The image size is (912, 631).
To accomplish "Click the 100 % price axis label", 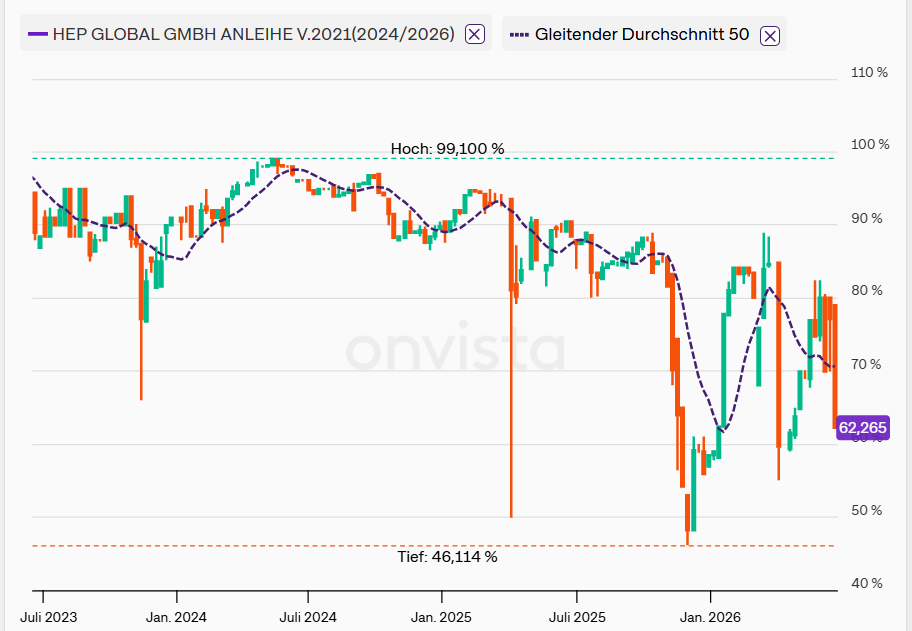I will 870,144.
